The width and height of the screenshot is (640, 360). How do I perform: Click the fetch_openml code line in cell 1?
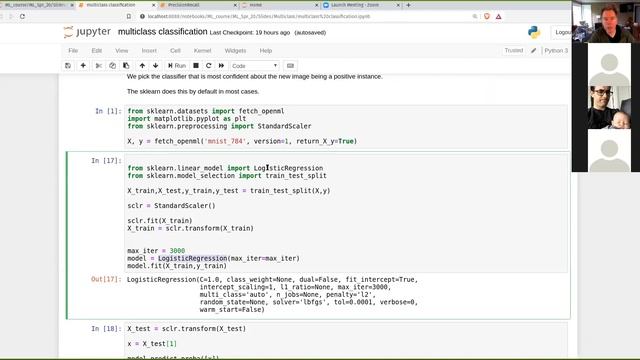[x=242, y=141]
